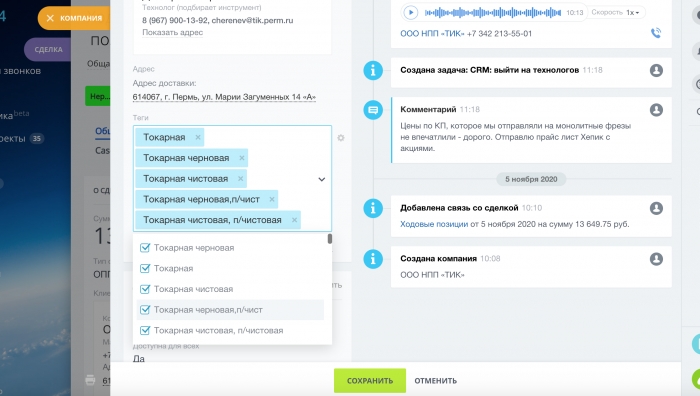
Task: Click the comment bubble icon in timeline
Action: coord(373,110)
